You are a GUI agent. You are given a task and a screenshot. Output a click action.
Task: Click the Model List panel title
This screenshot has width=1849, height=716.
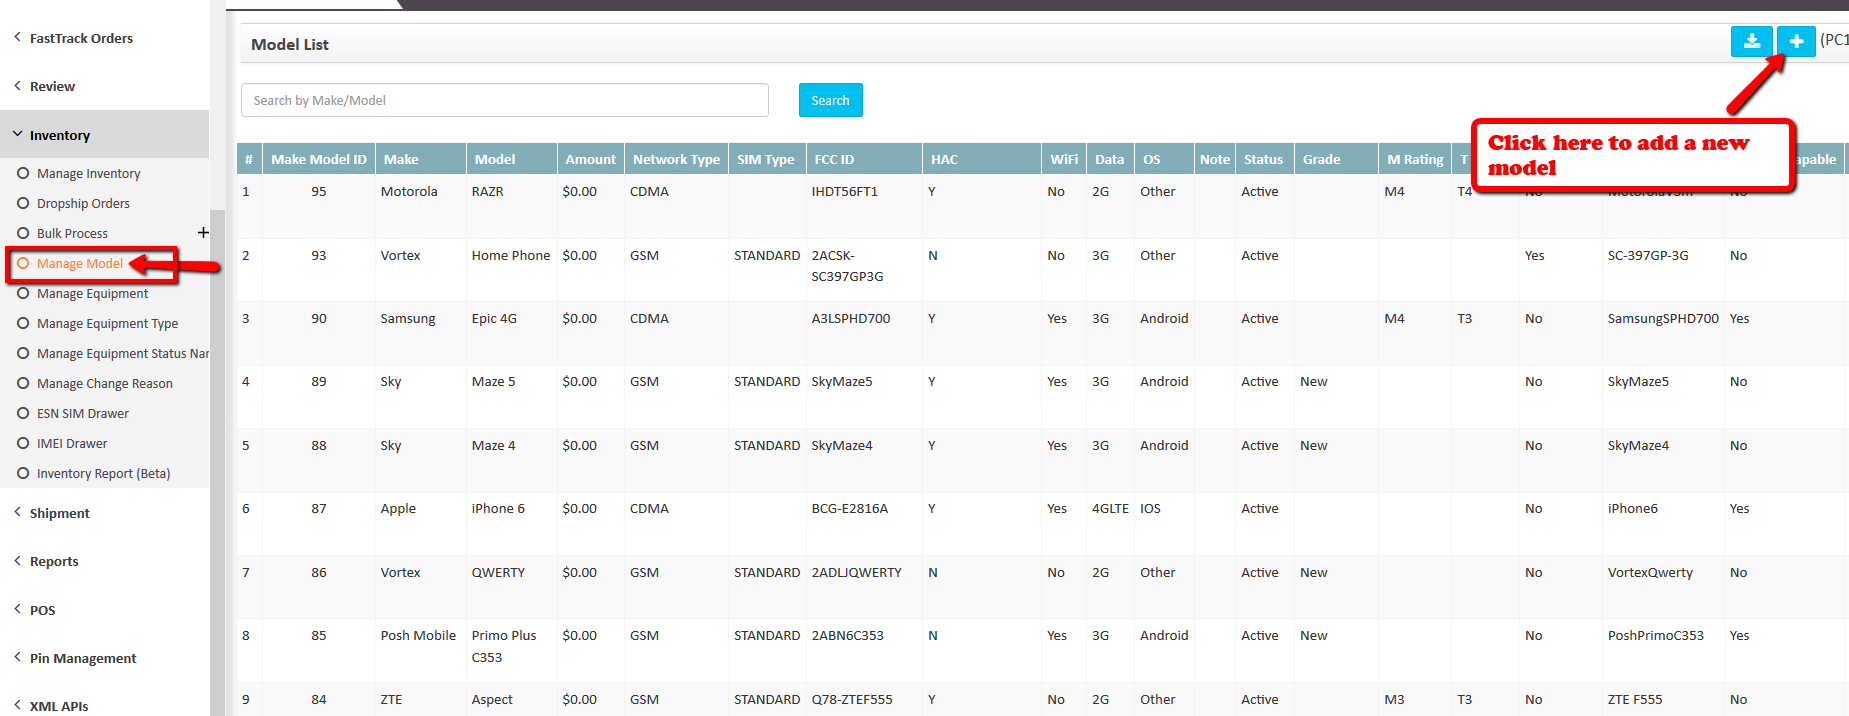click(290, 44)
